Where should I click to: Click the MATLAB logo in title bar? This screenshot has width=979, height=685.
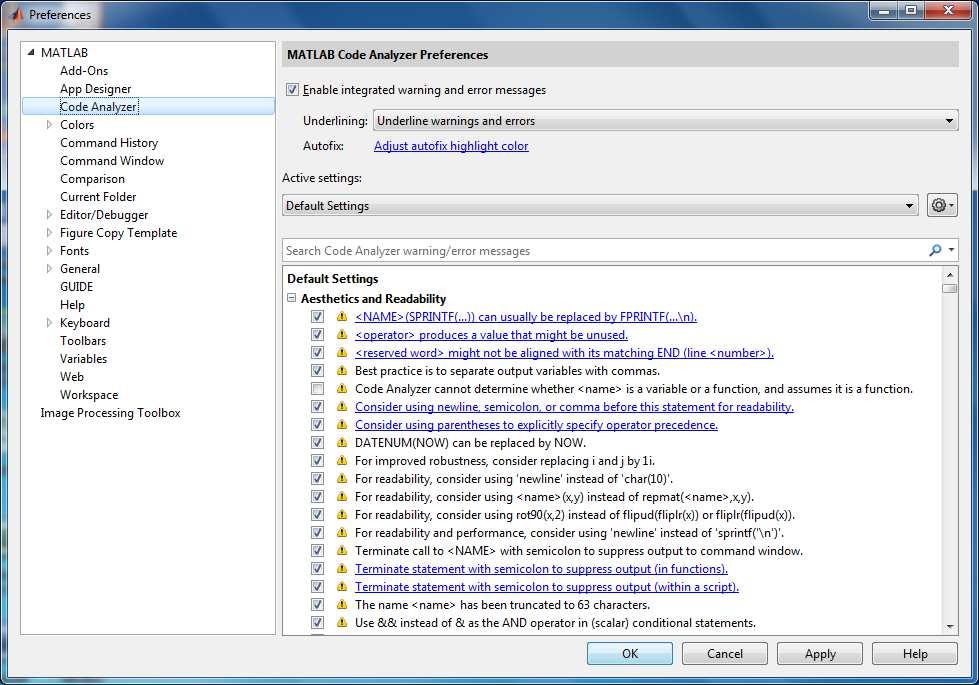(16, 14)
